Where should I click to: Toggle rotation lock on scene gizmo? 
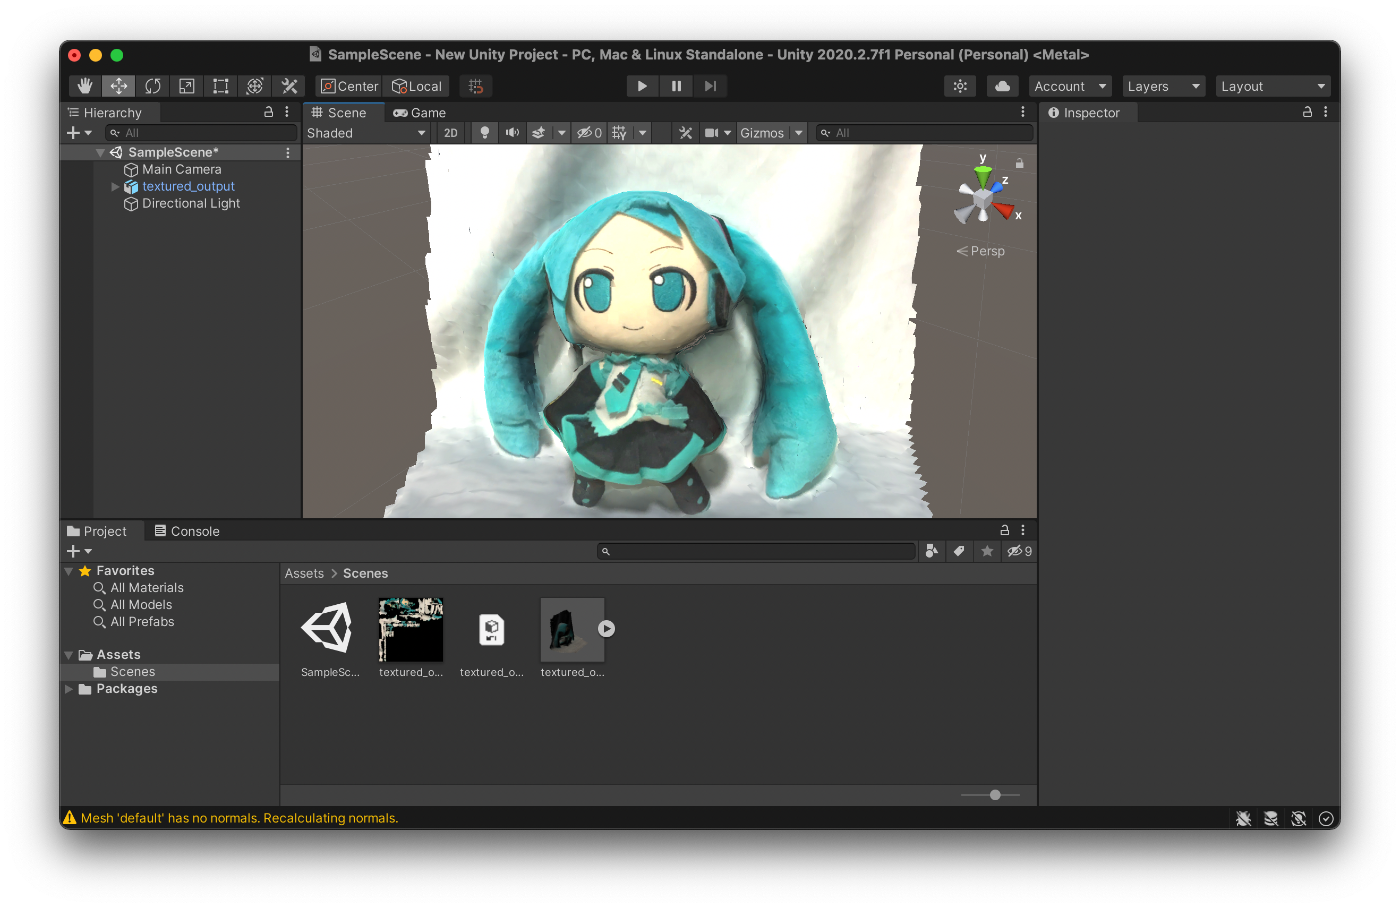coord(1020,163)
